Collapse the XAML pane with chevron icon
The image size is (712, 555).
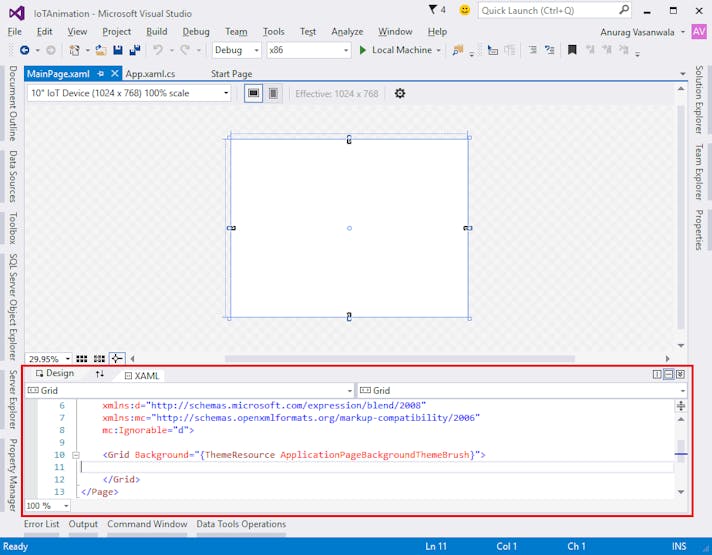tap(681, 374)
